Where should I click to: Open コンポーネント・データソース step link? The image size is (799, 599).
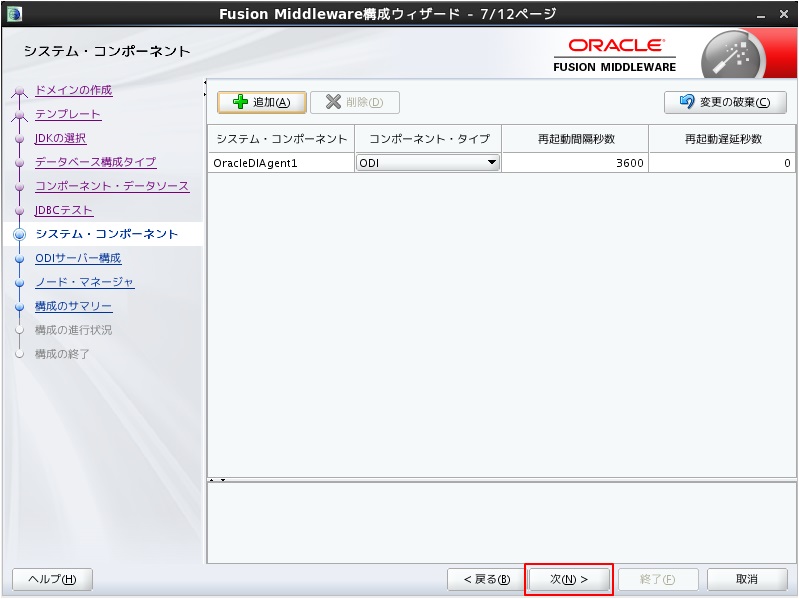coord(112,186)
